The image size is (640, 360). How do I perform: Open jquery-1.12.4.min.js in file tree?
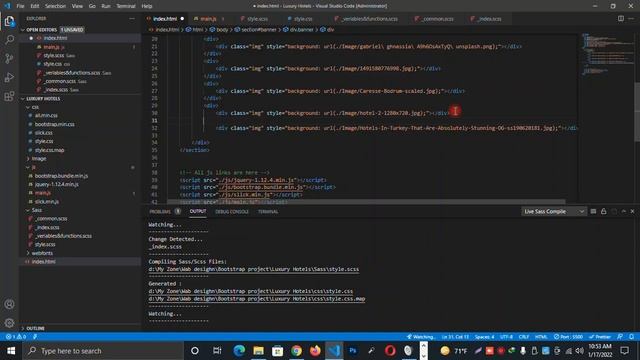point(56,184)
